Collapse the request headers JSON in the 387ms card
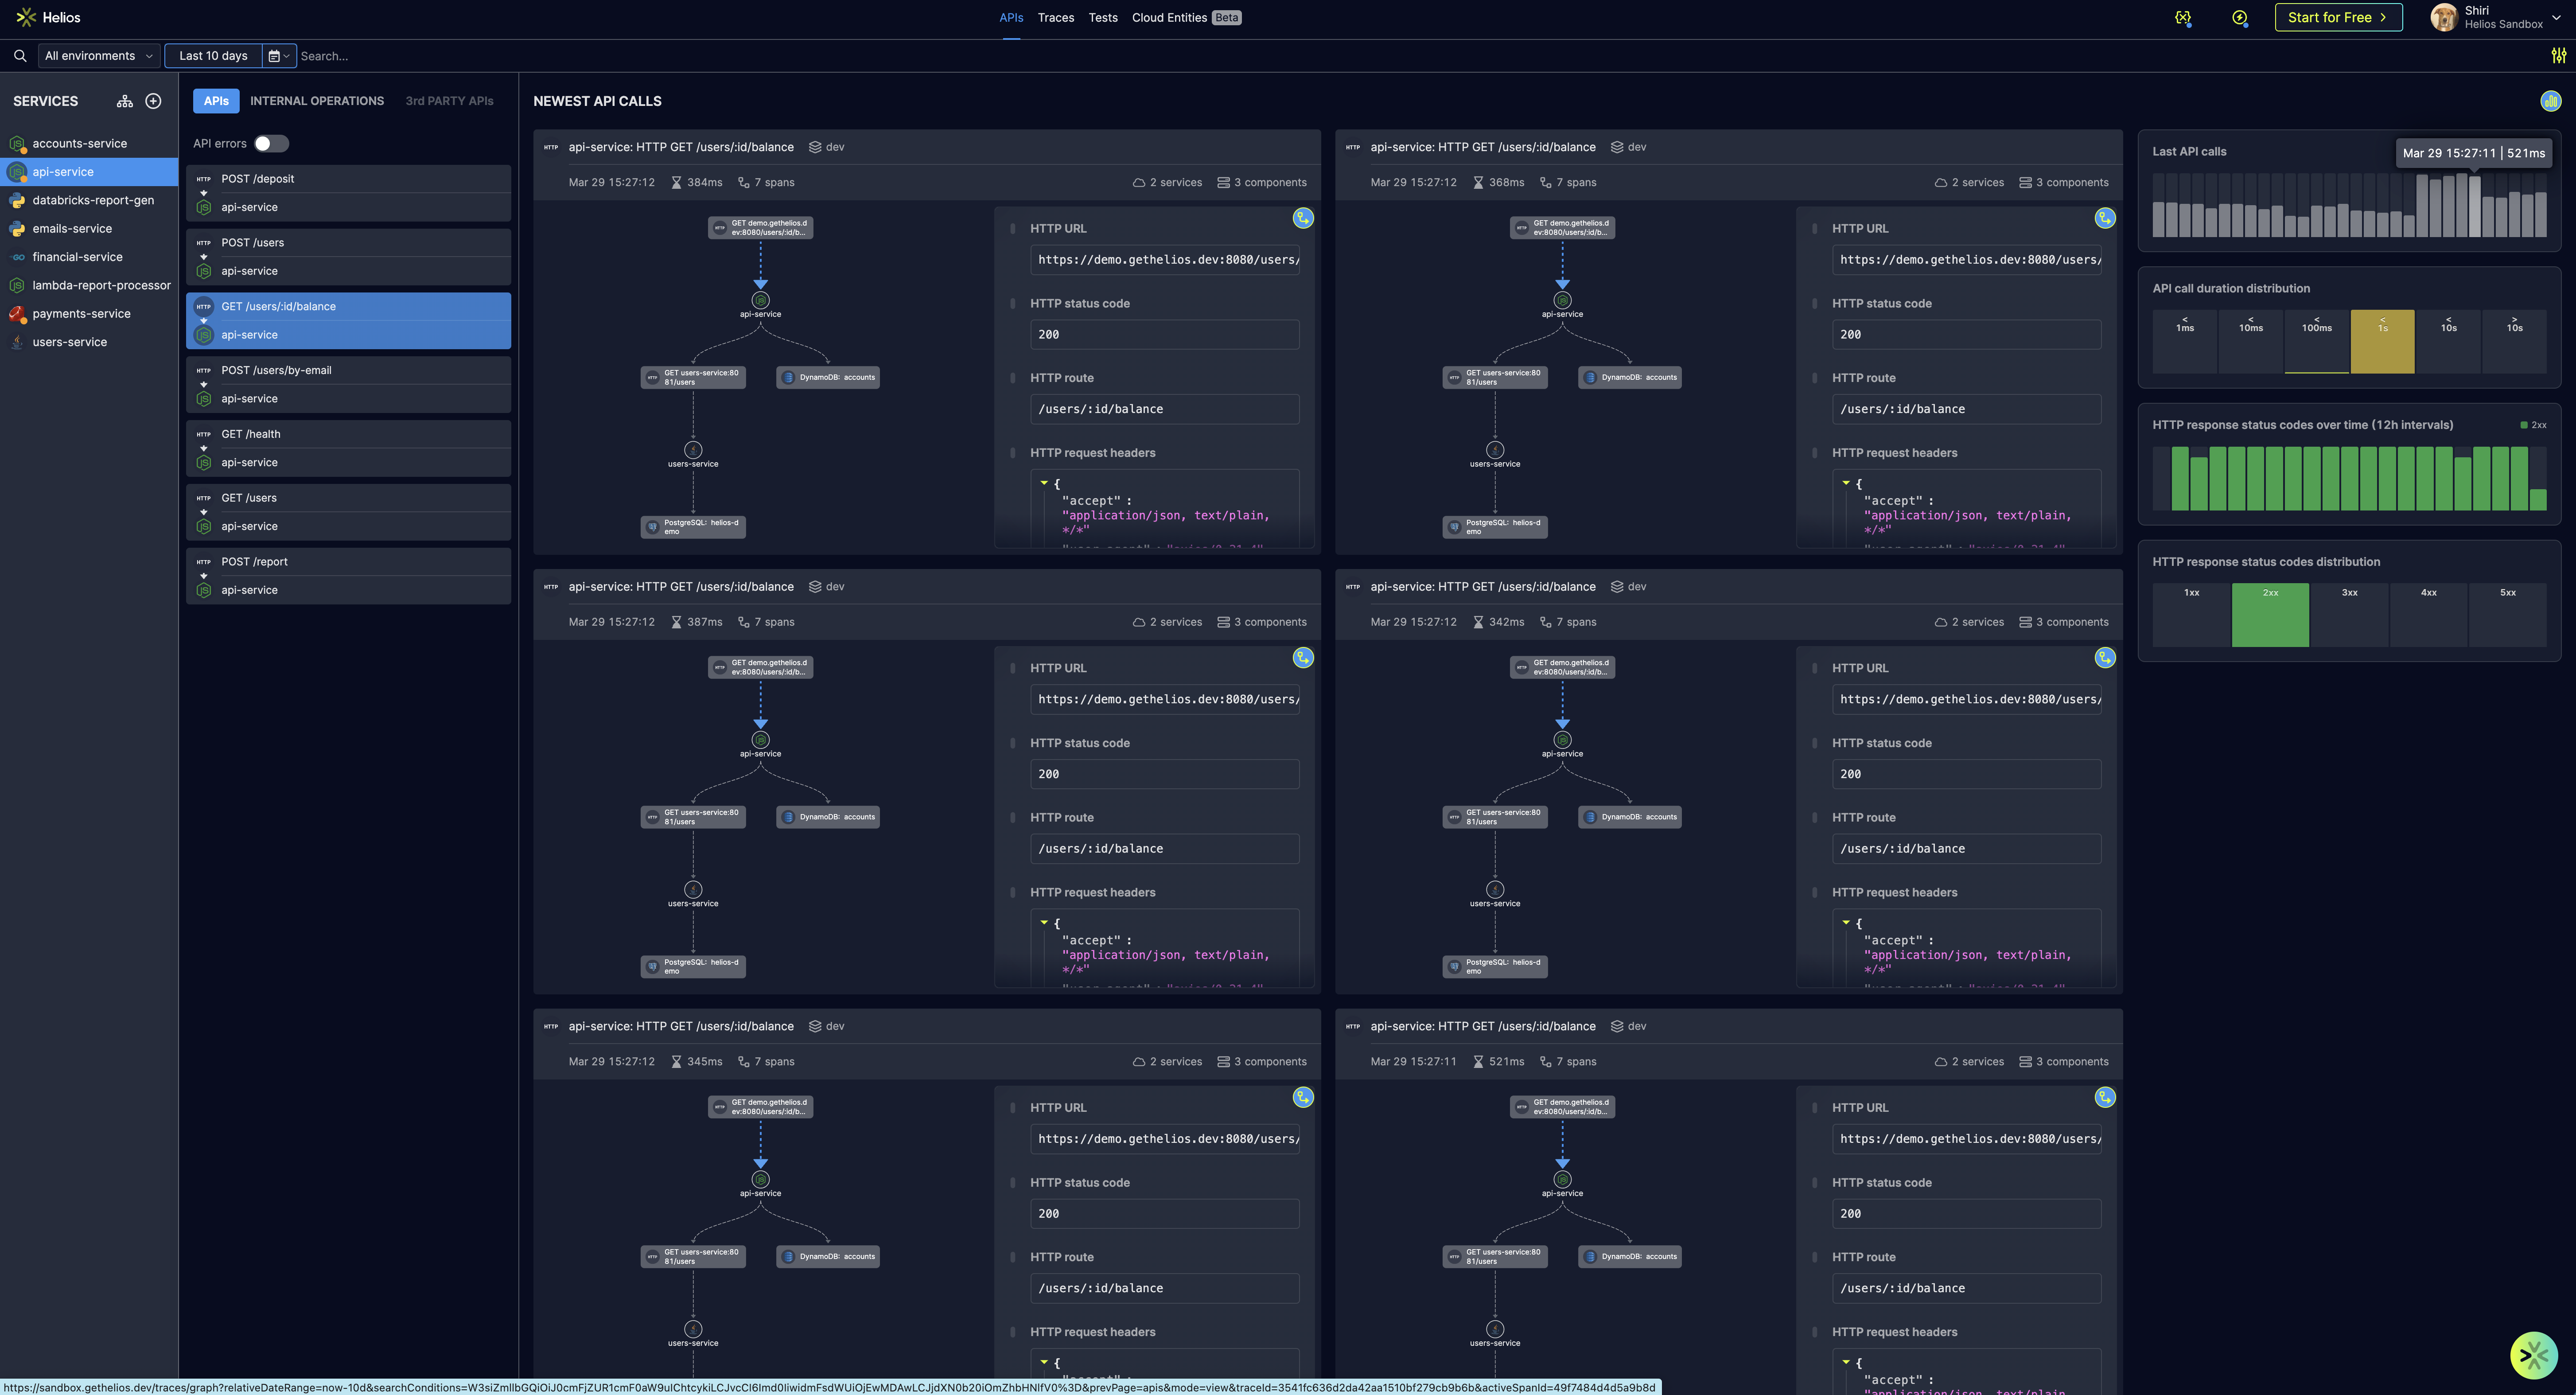This screenshot has height=1395, width=2576. 1044,923
